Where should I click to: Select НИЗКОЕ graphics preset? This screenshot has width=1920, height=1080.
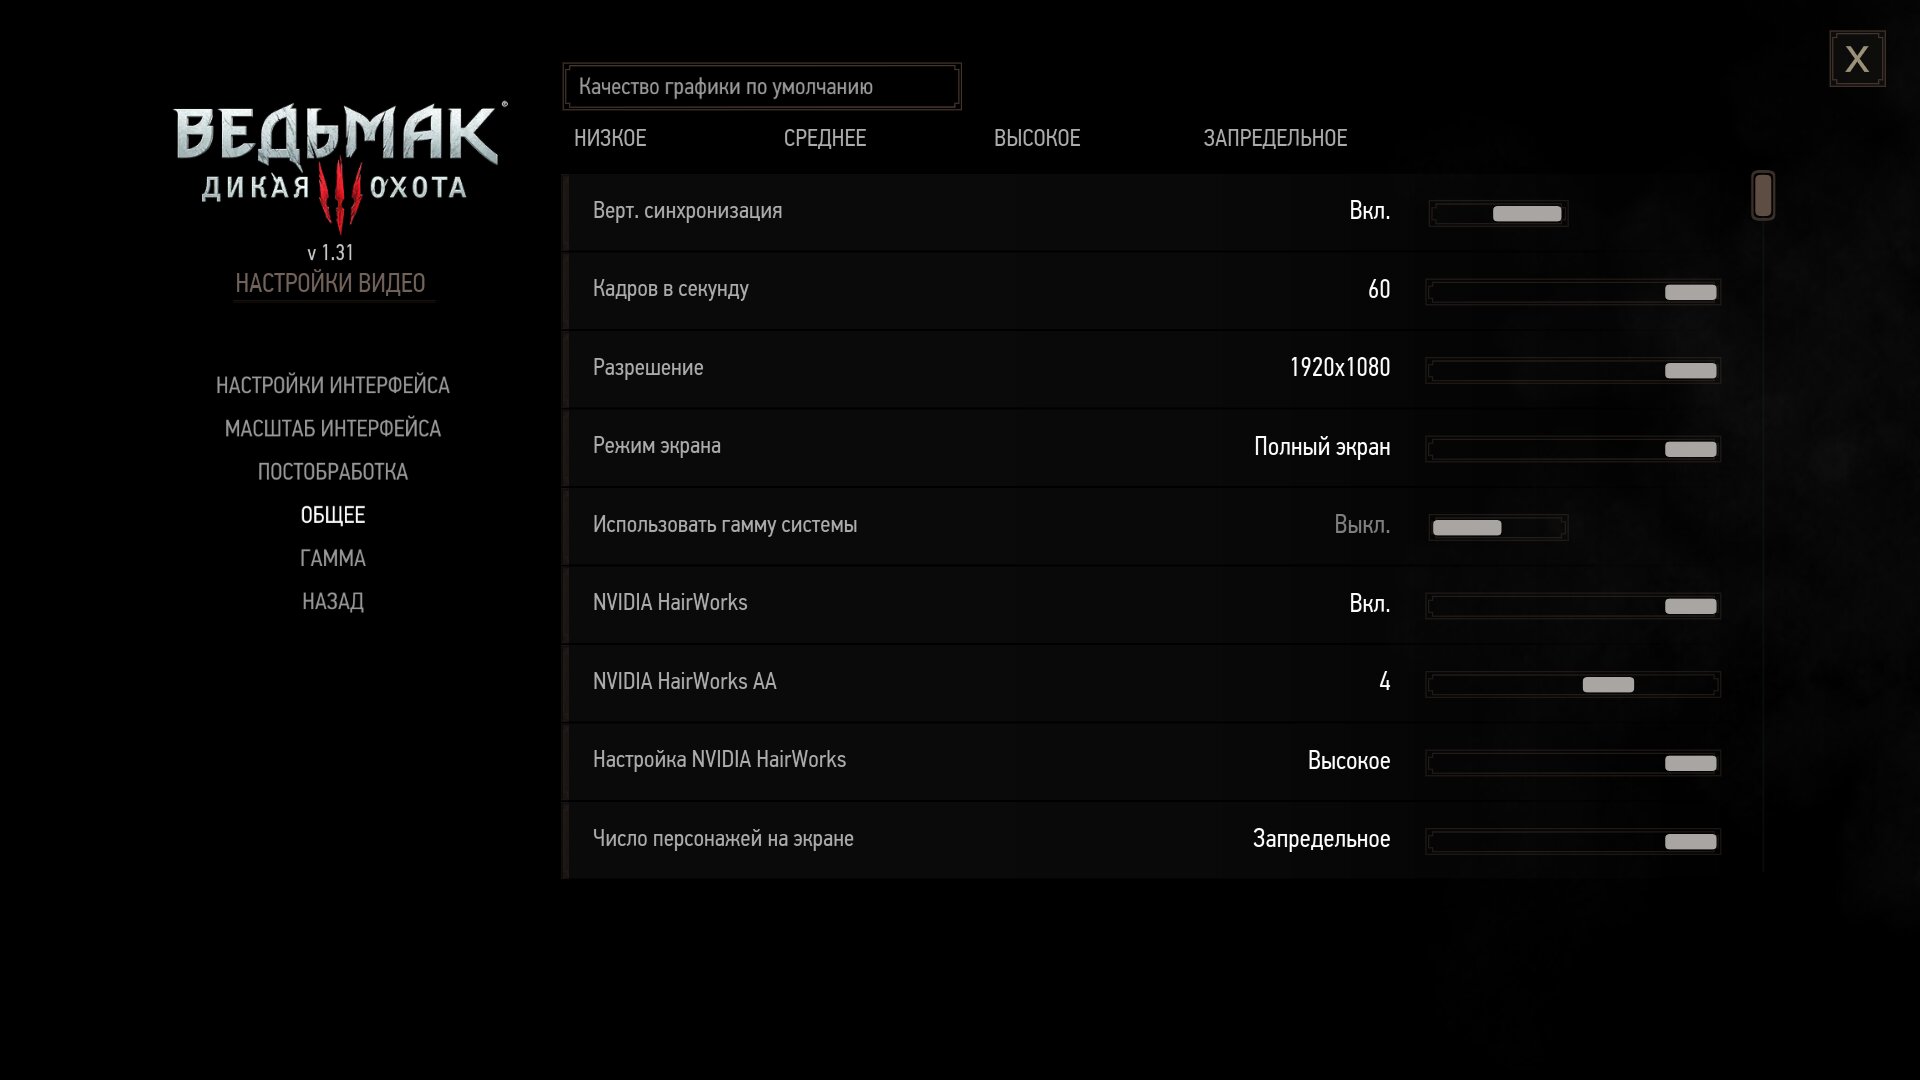coord(610,138)
